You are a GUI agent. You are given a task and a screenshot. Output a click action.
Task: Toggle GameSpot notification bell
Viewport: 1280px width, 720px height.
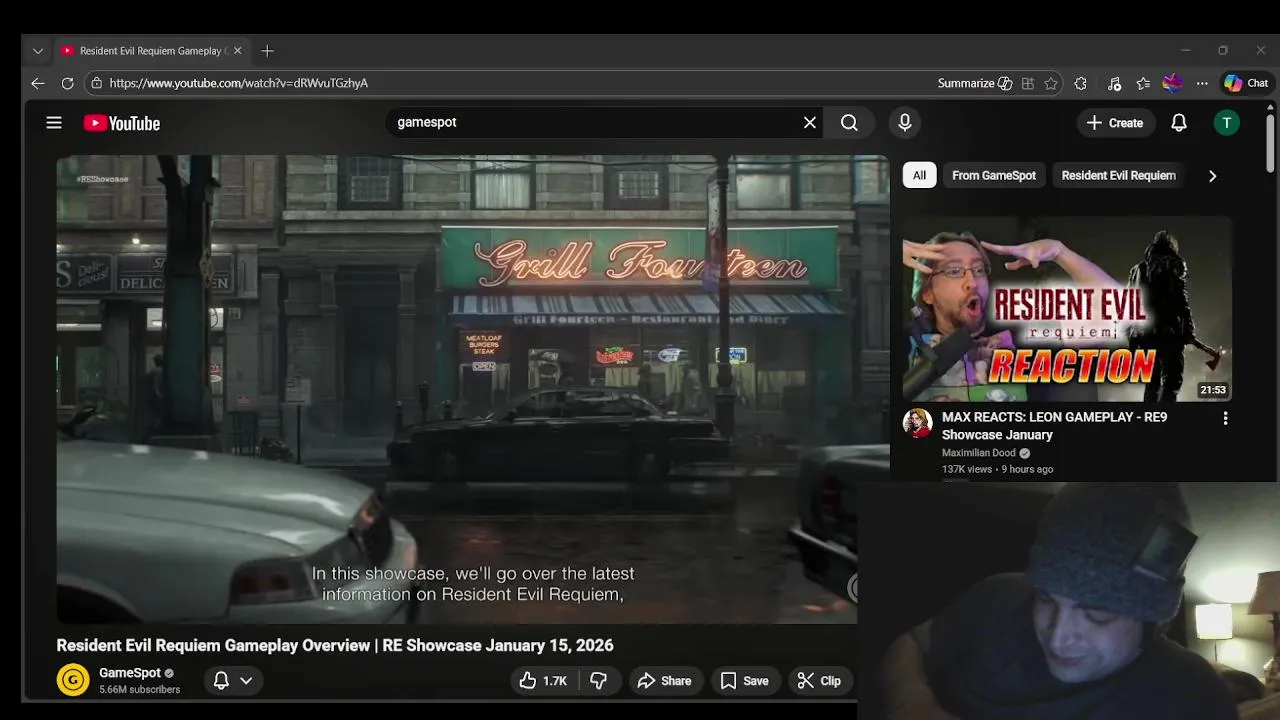tap(221, 680)
